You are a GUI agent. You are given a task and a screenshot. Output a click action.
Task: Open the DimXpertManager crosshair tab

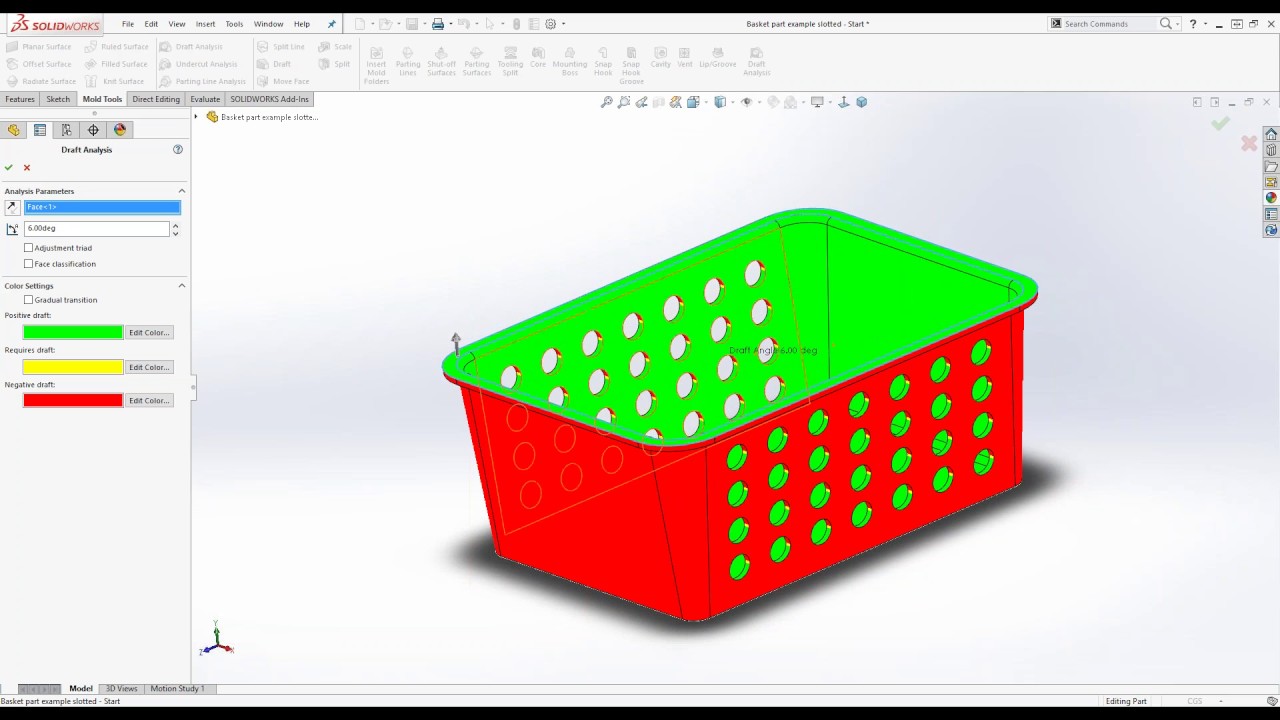pos(94,130)
